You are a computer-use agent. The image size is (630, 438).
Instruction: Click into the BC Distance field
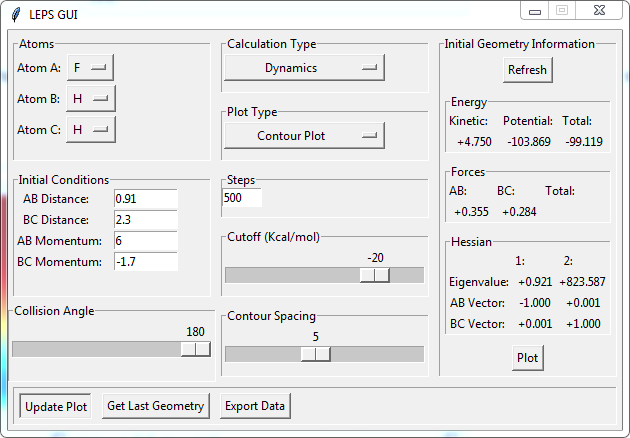(145, 220)
